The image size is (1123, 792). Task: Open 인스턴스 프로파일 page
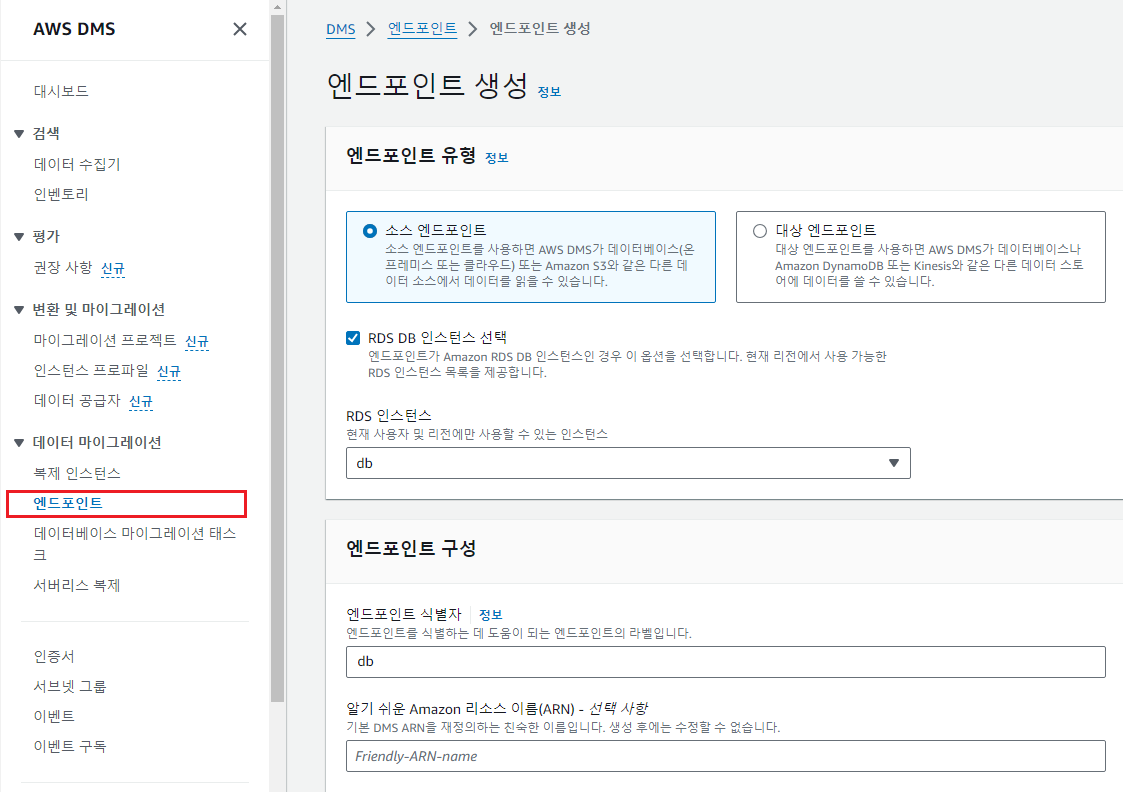(x=91, y=370)
